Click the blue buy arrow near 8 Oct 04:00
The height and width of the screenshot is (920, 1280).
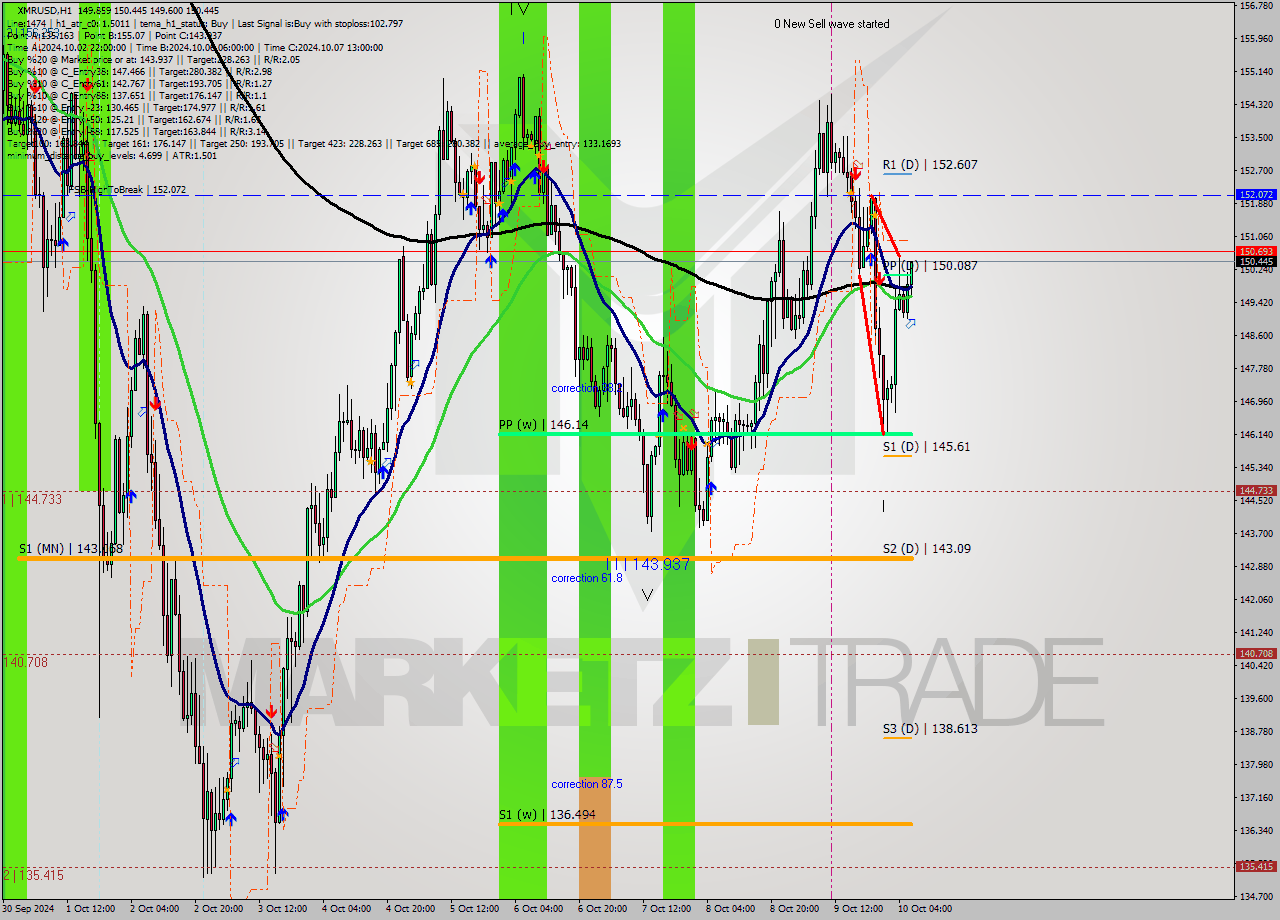(711, 487)
